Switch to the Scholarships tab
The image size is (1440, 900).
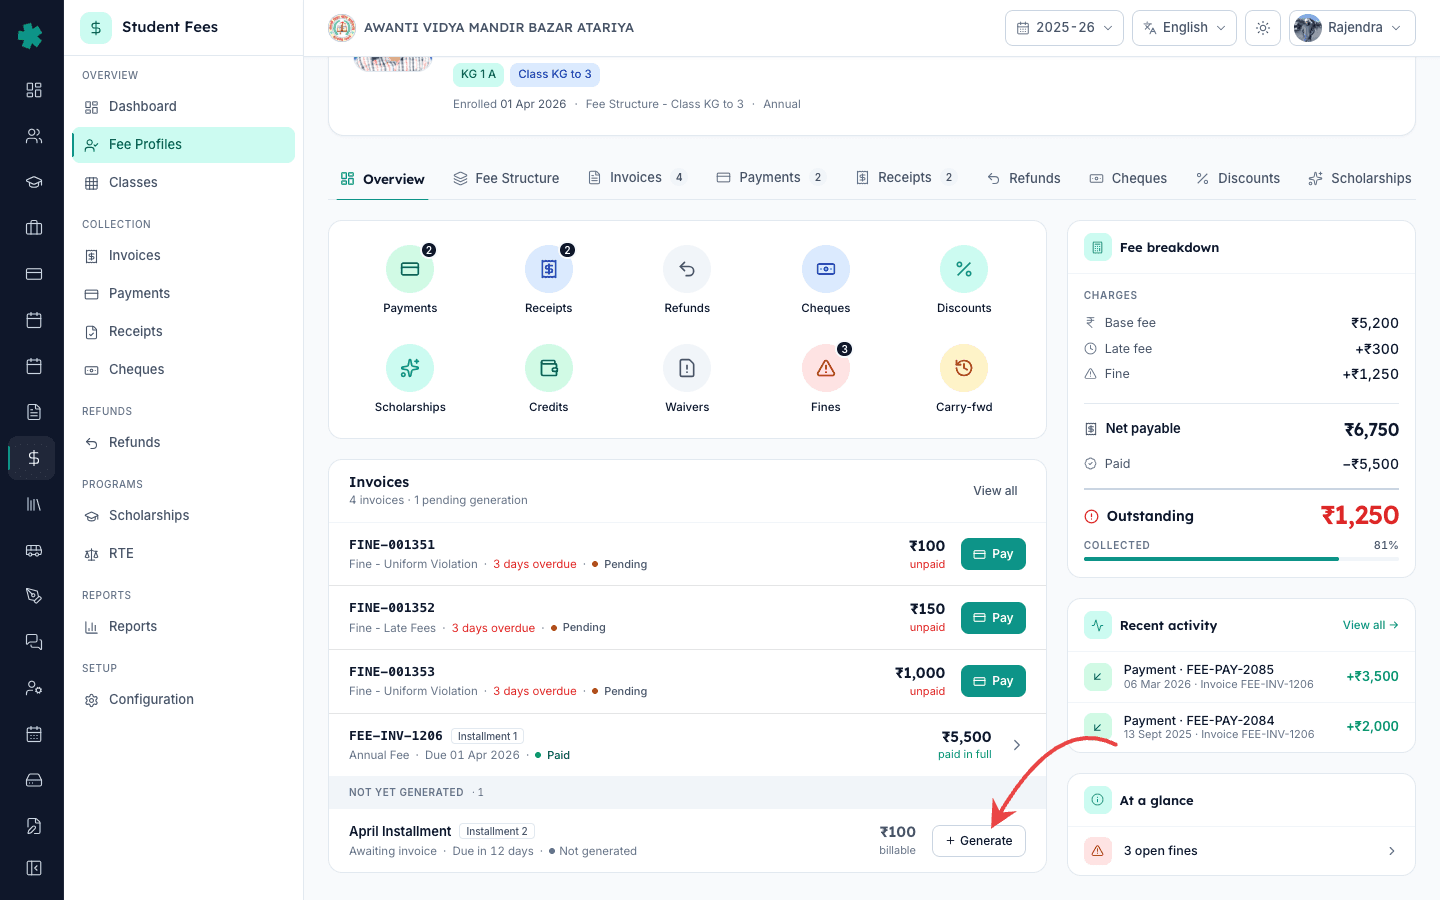point(1360,178)
